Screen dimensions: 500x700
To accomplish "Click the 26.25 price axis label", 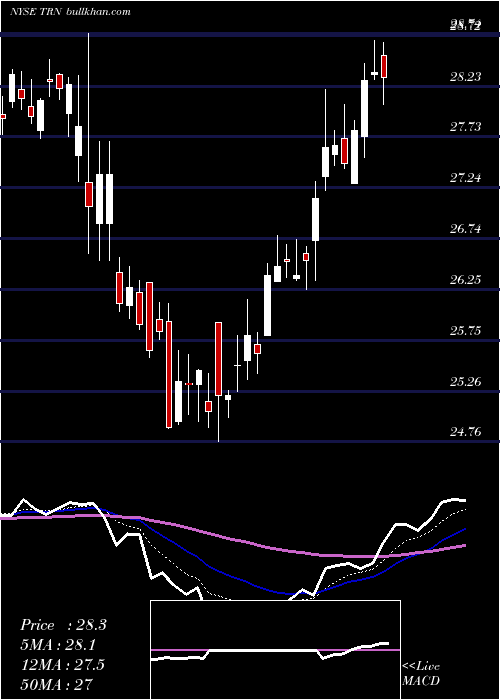I will coord(466,280).
